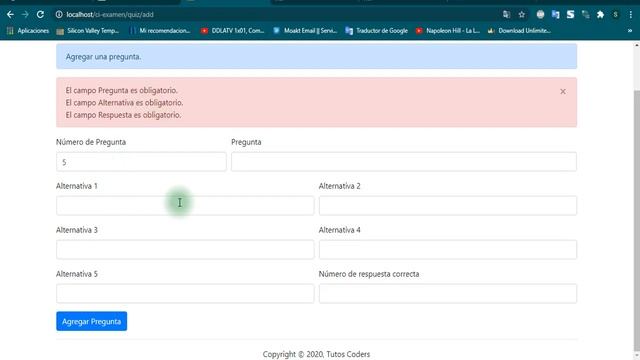
Task: Click the Google Translate extension icon
Action: click(x=556, y=15)
